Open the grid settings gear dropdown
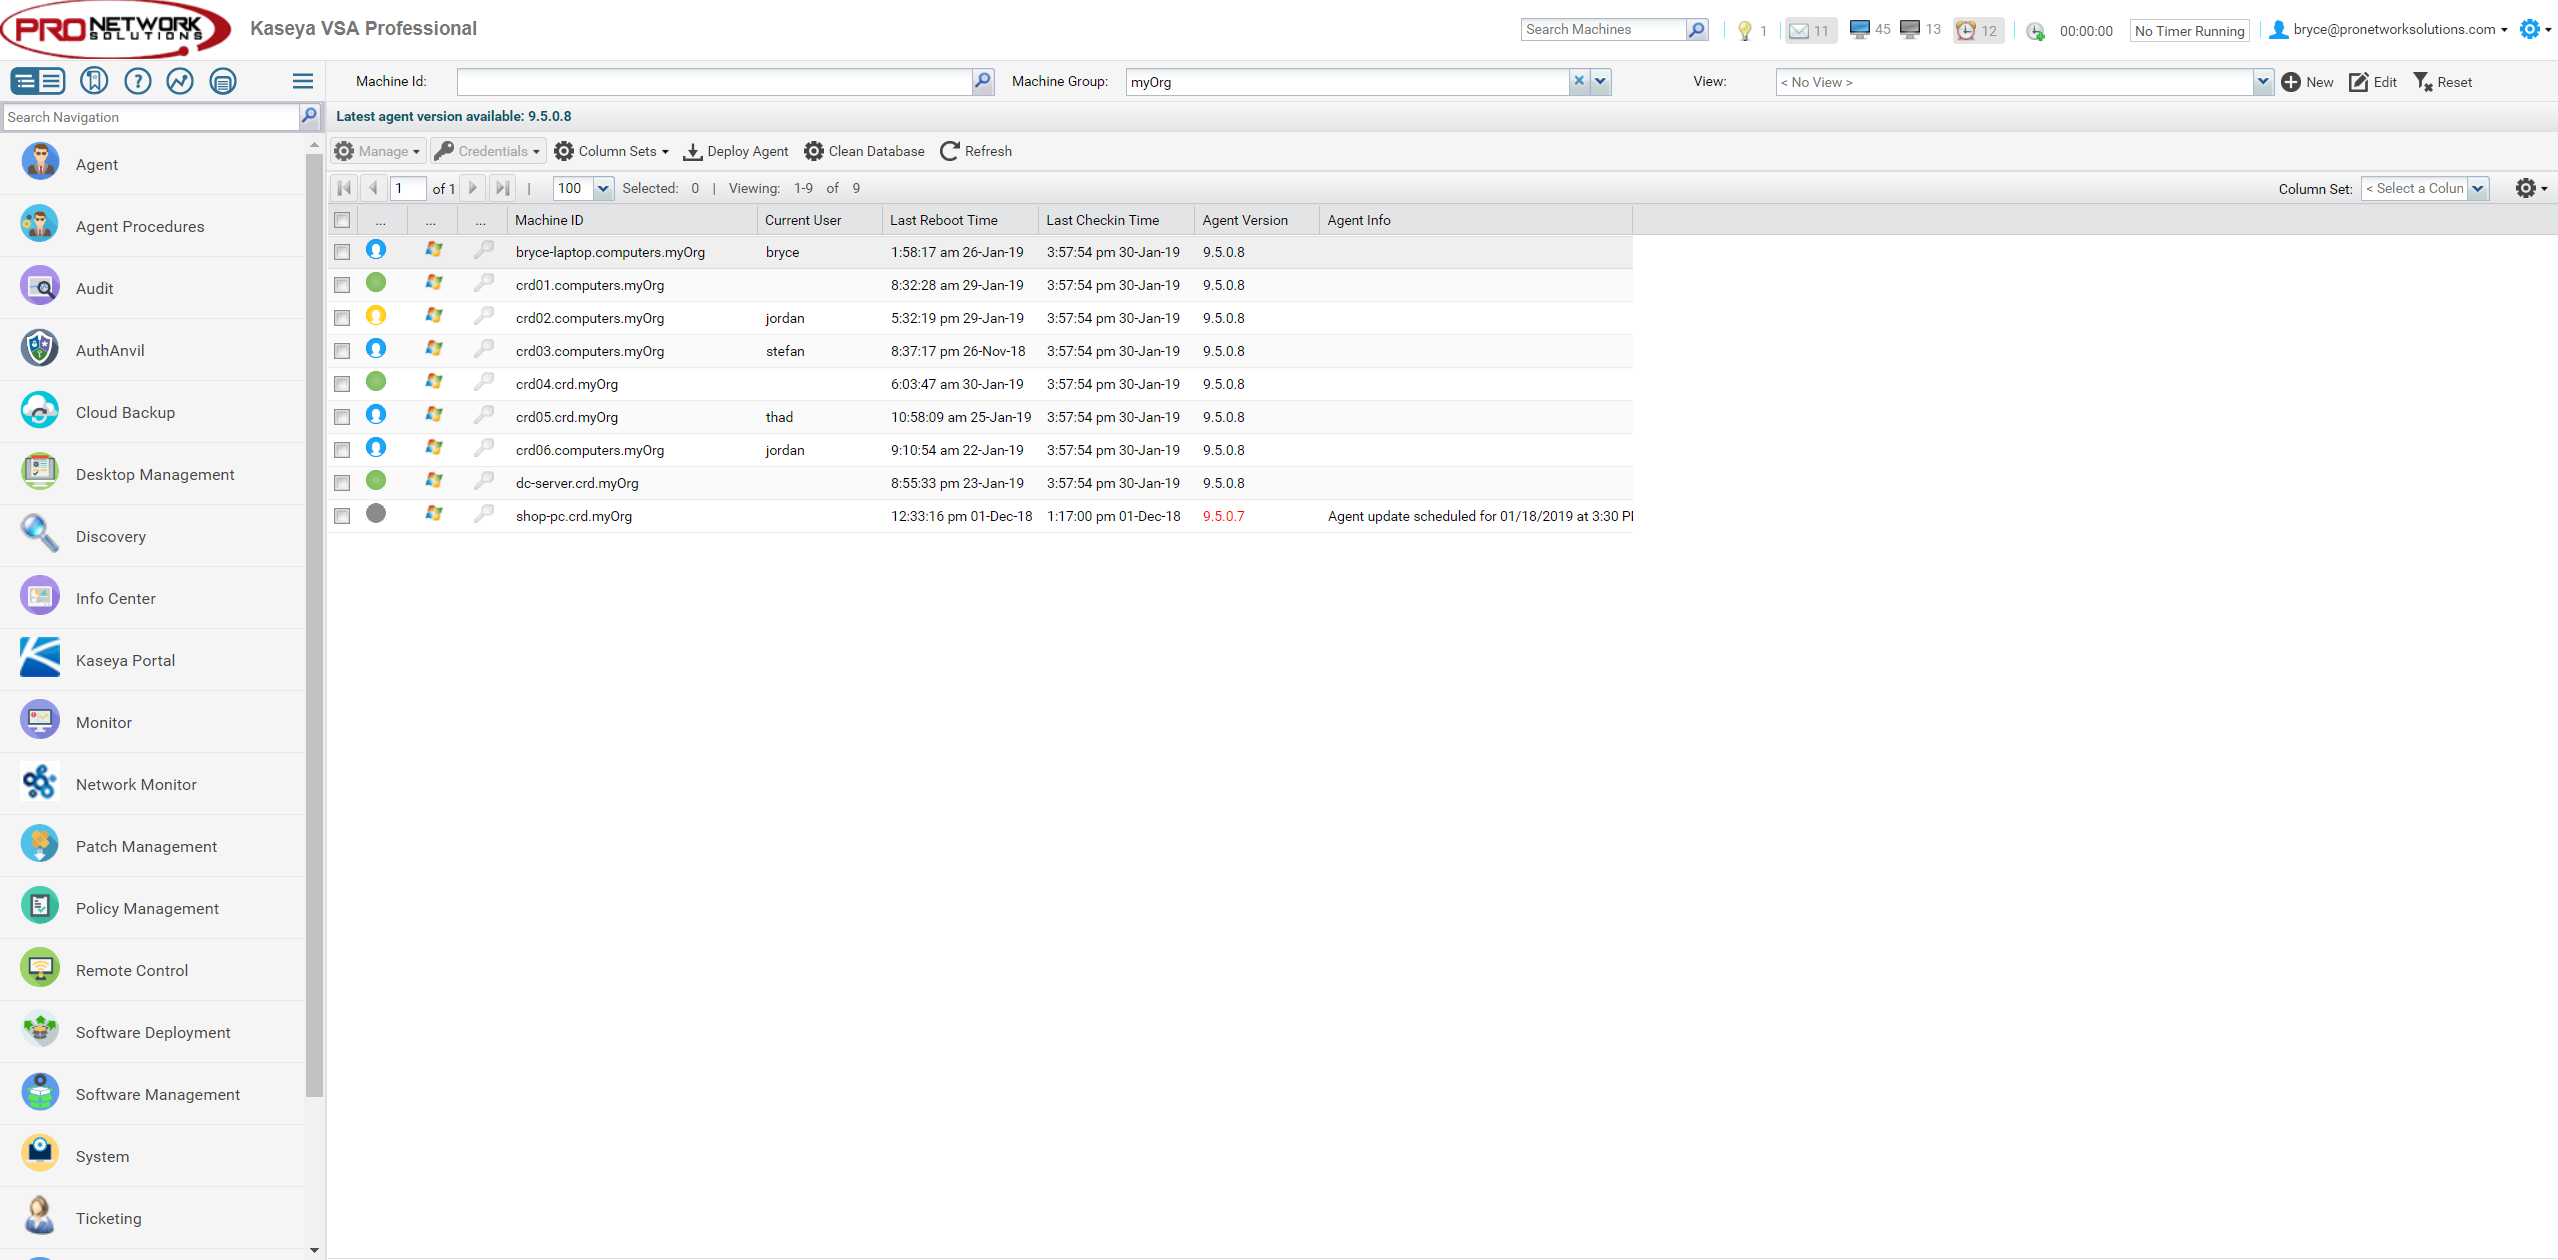The image size is (2558, 1260). (2531, 188)
